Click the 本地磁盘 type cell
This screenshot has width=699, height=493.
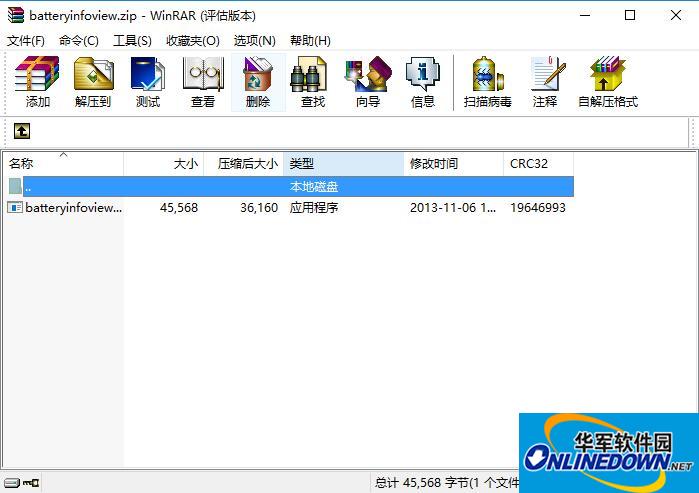click(314, 186)
